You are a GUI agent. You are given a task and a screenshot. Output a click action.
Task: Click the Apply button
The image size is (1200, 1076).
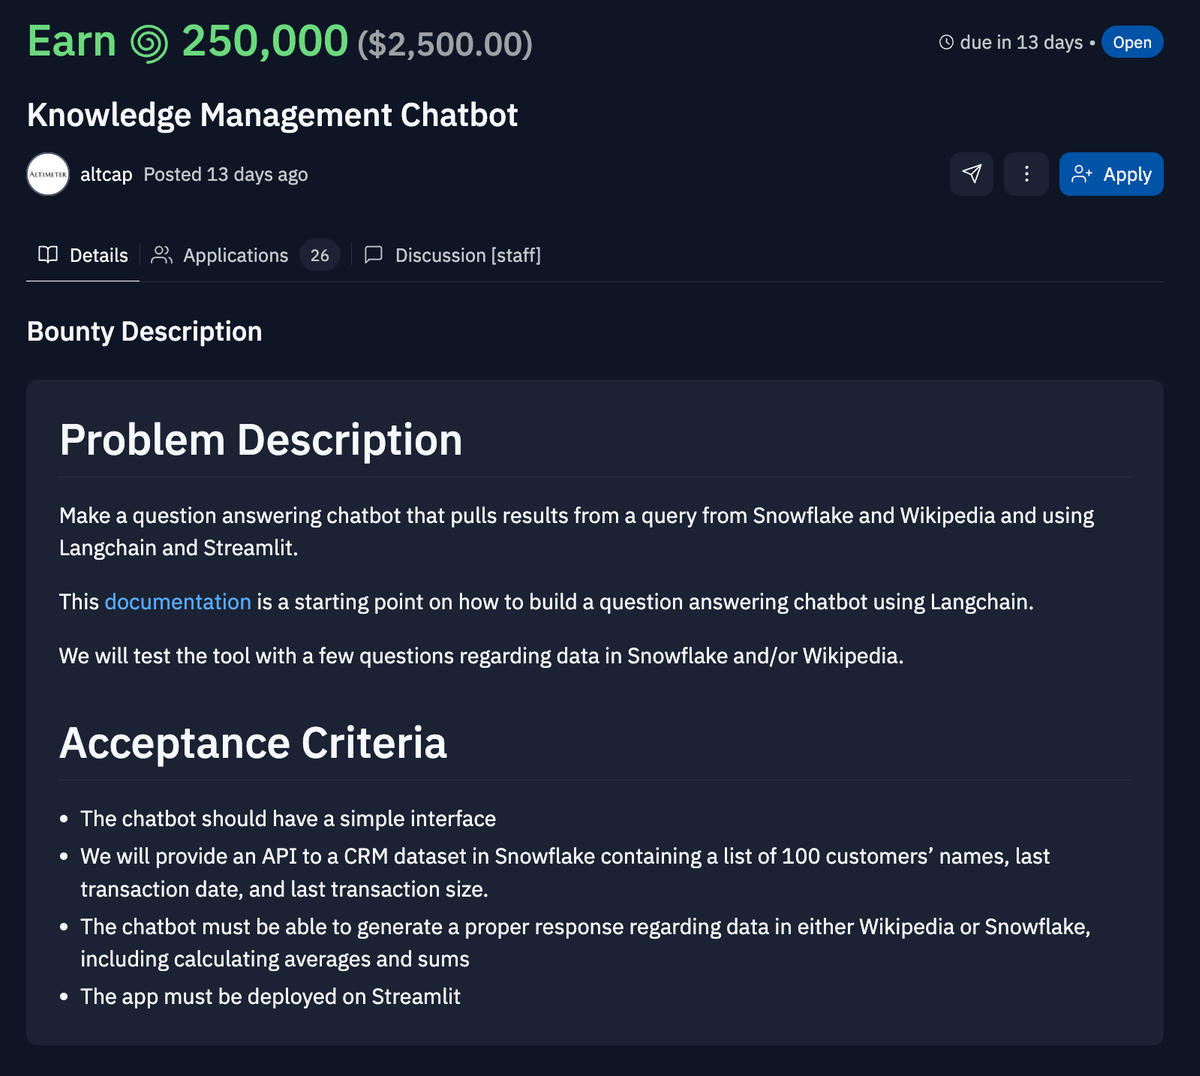(x=1111, y=173)
